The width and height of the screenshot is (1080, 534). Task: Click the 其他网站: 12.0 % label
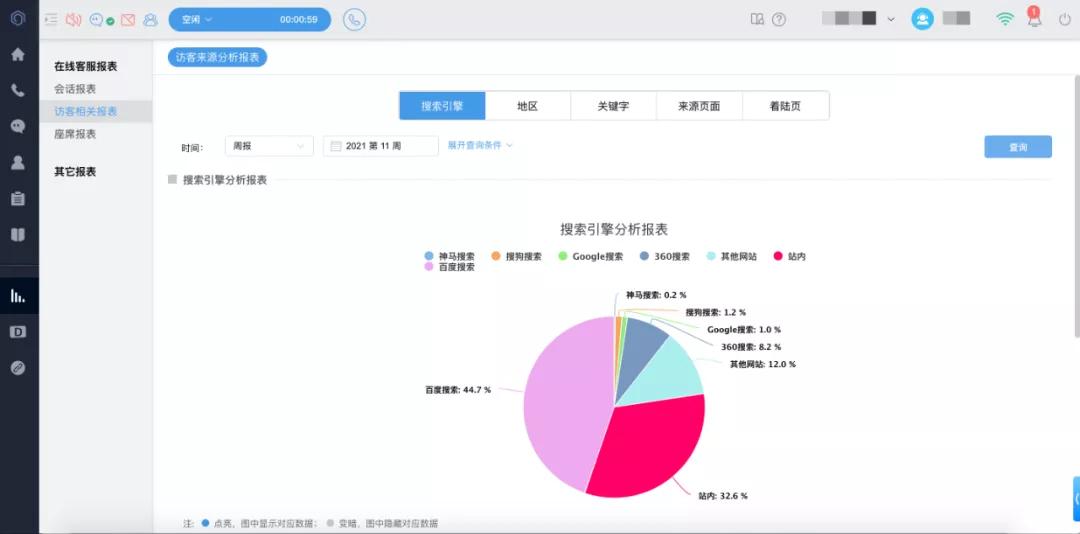pyautogui.click(x=763, y=364)
